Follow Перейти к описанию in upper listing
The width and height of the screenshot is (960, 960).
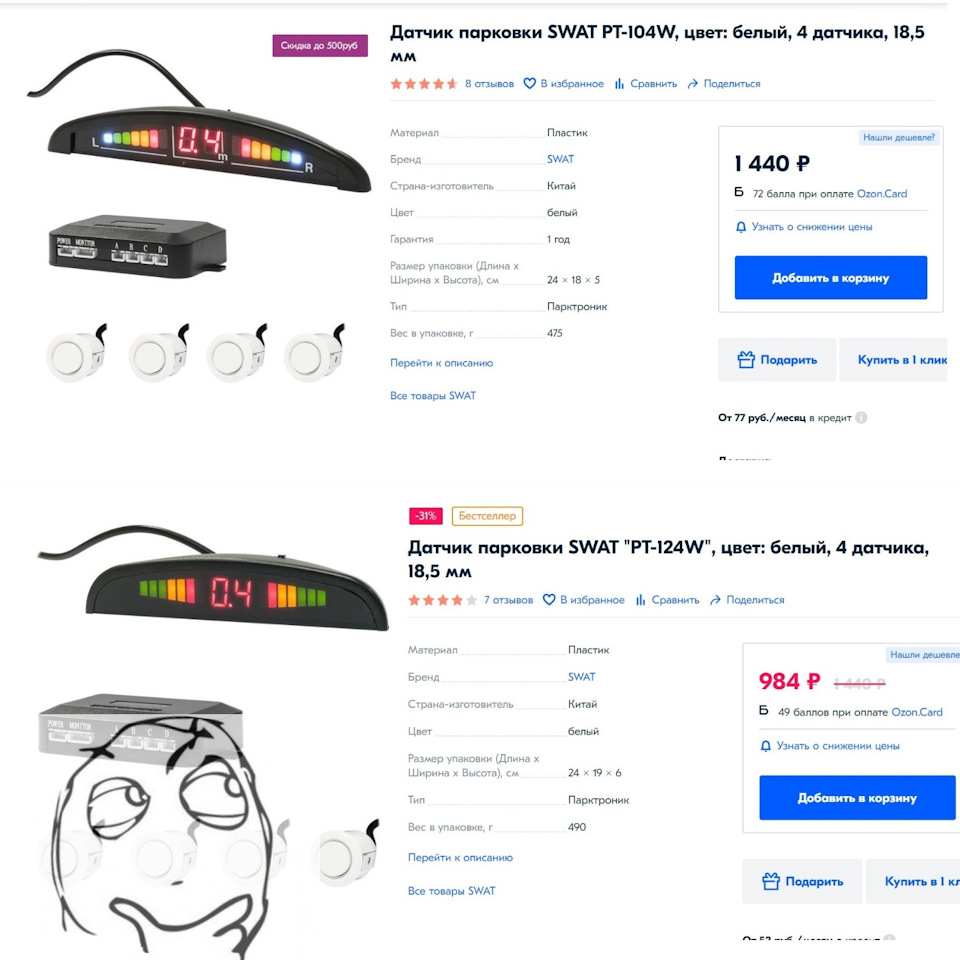(x=441, y=363)
